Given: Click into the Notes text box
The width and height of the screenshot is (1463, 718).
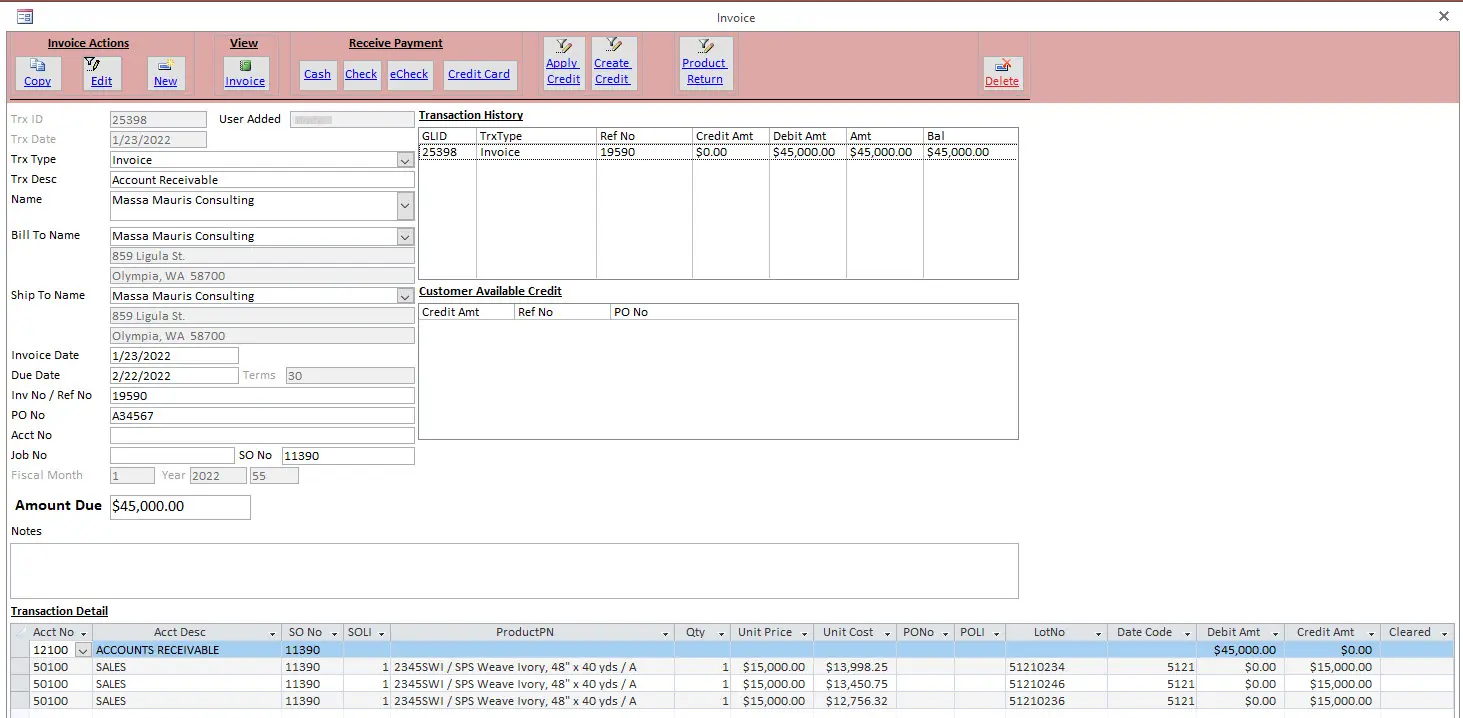Looking at the screenshot, I should [x=514, y=571].
